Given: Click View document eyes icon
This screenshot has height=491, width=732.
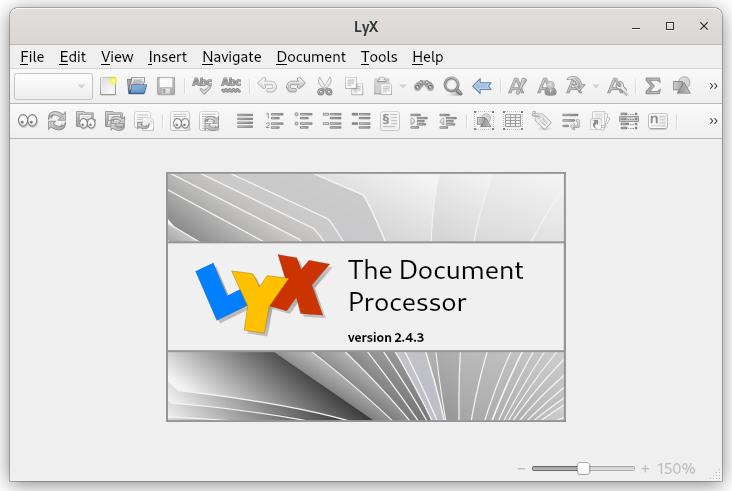Looking at the screenshot, I should 28,121.
